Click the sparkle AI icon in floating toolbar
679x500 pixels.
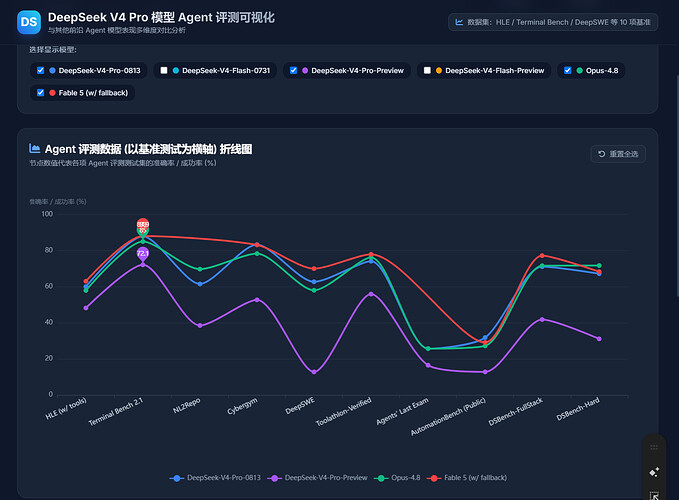pos(654,471)
